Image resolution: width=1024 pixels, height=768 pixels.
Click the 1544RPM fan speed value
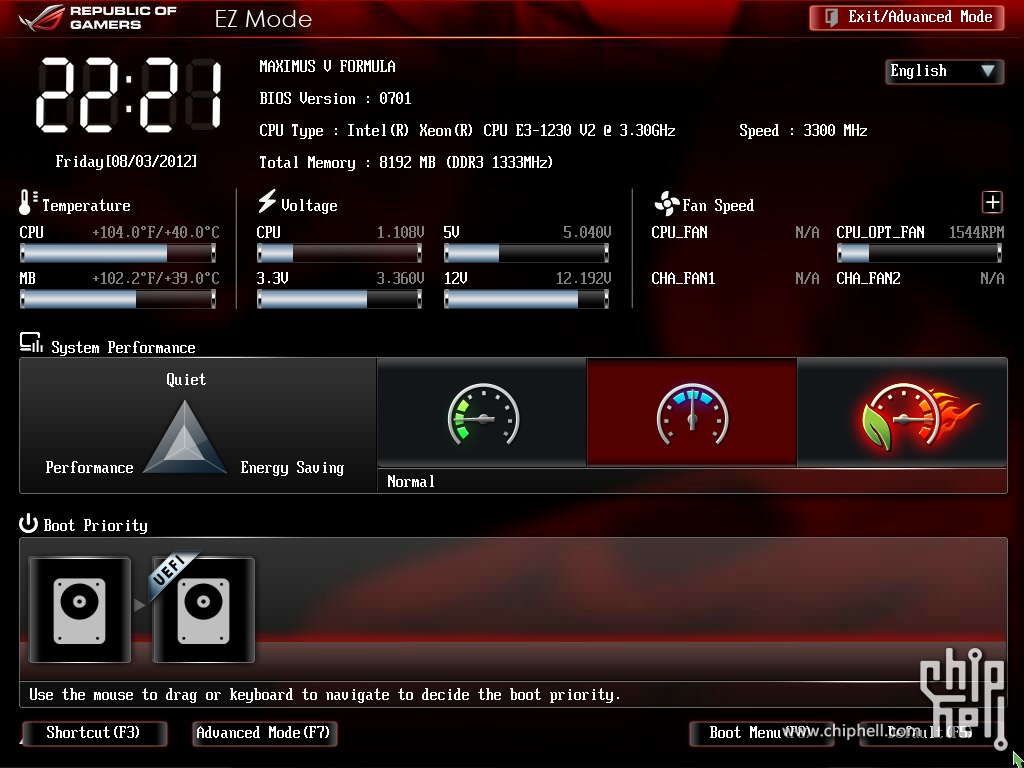tap(976, 232)
